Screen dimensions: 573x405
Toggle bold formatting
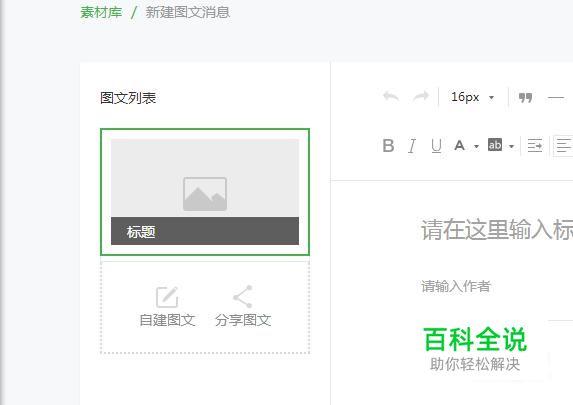click(x=388, y=145)
